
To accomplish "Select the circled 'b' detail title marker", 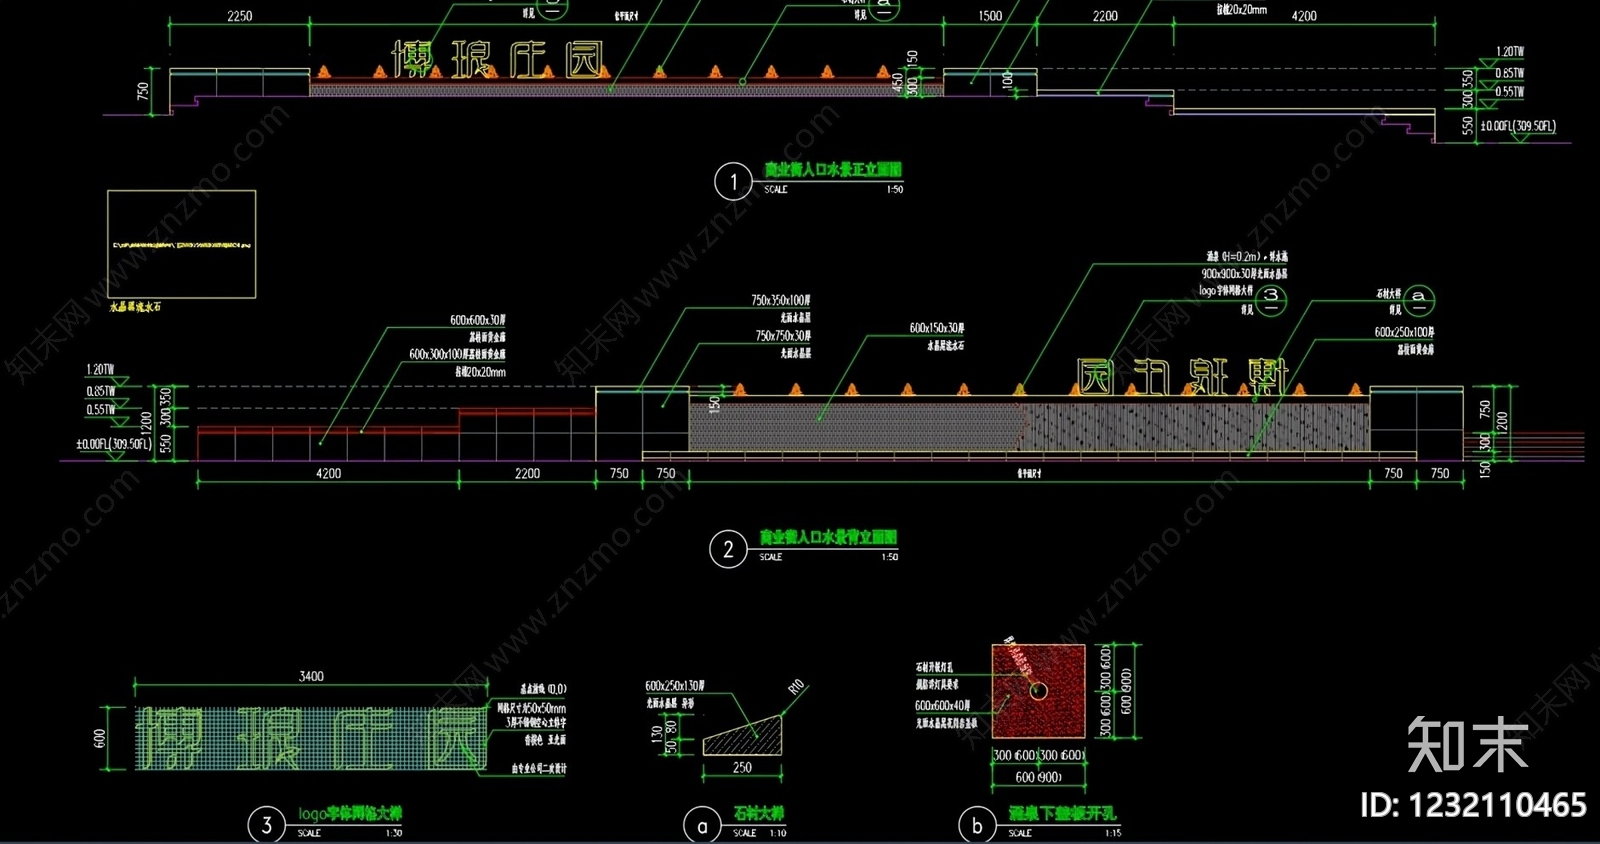I will 977,826.
